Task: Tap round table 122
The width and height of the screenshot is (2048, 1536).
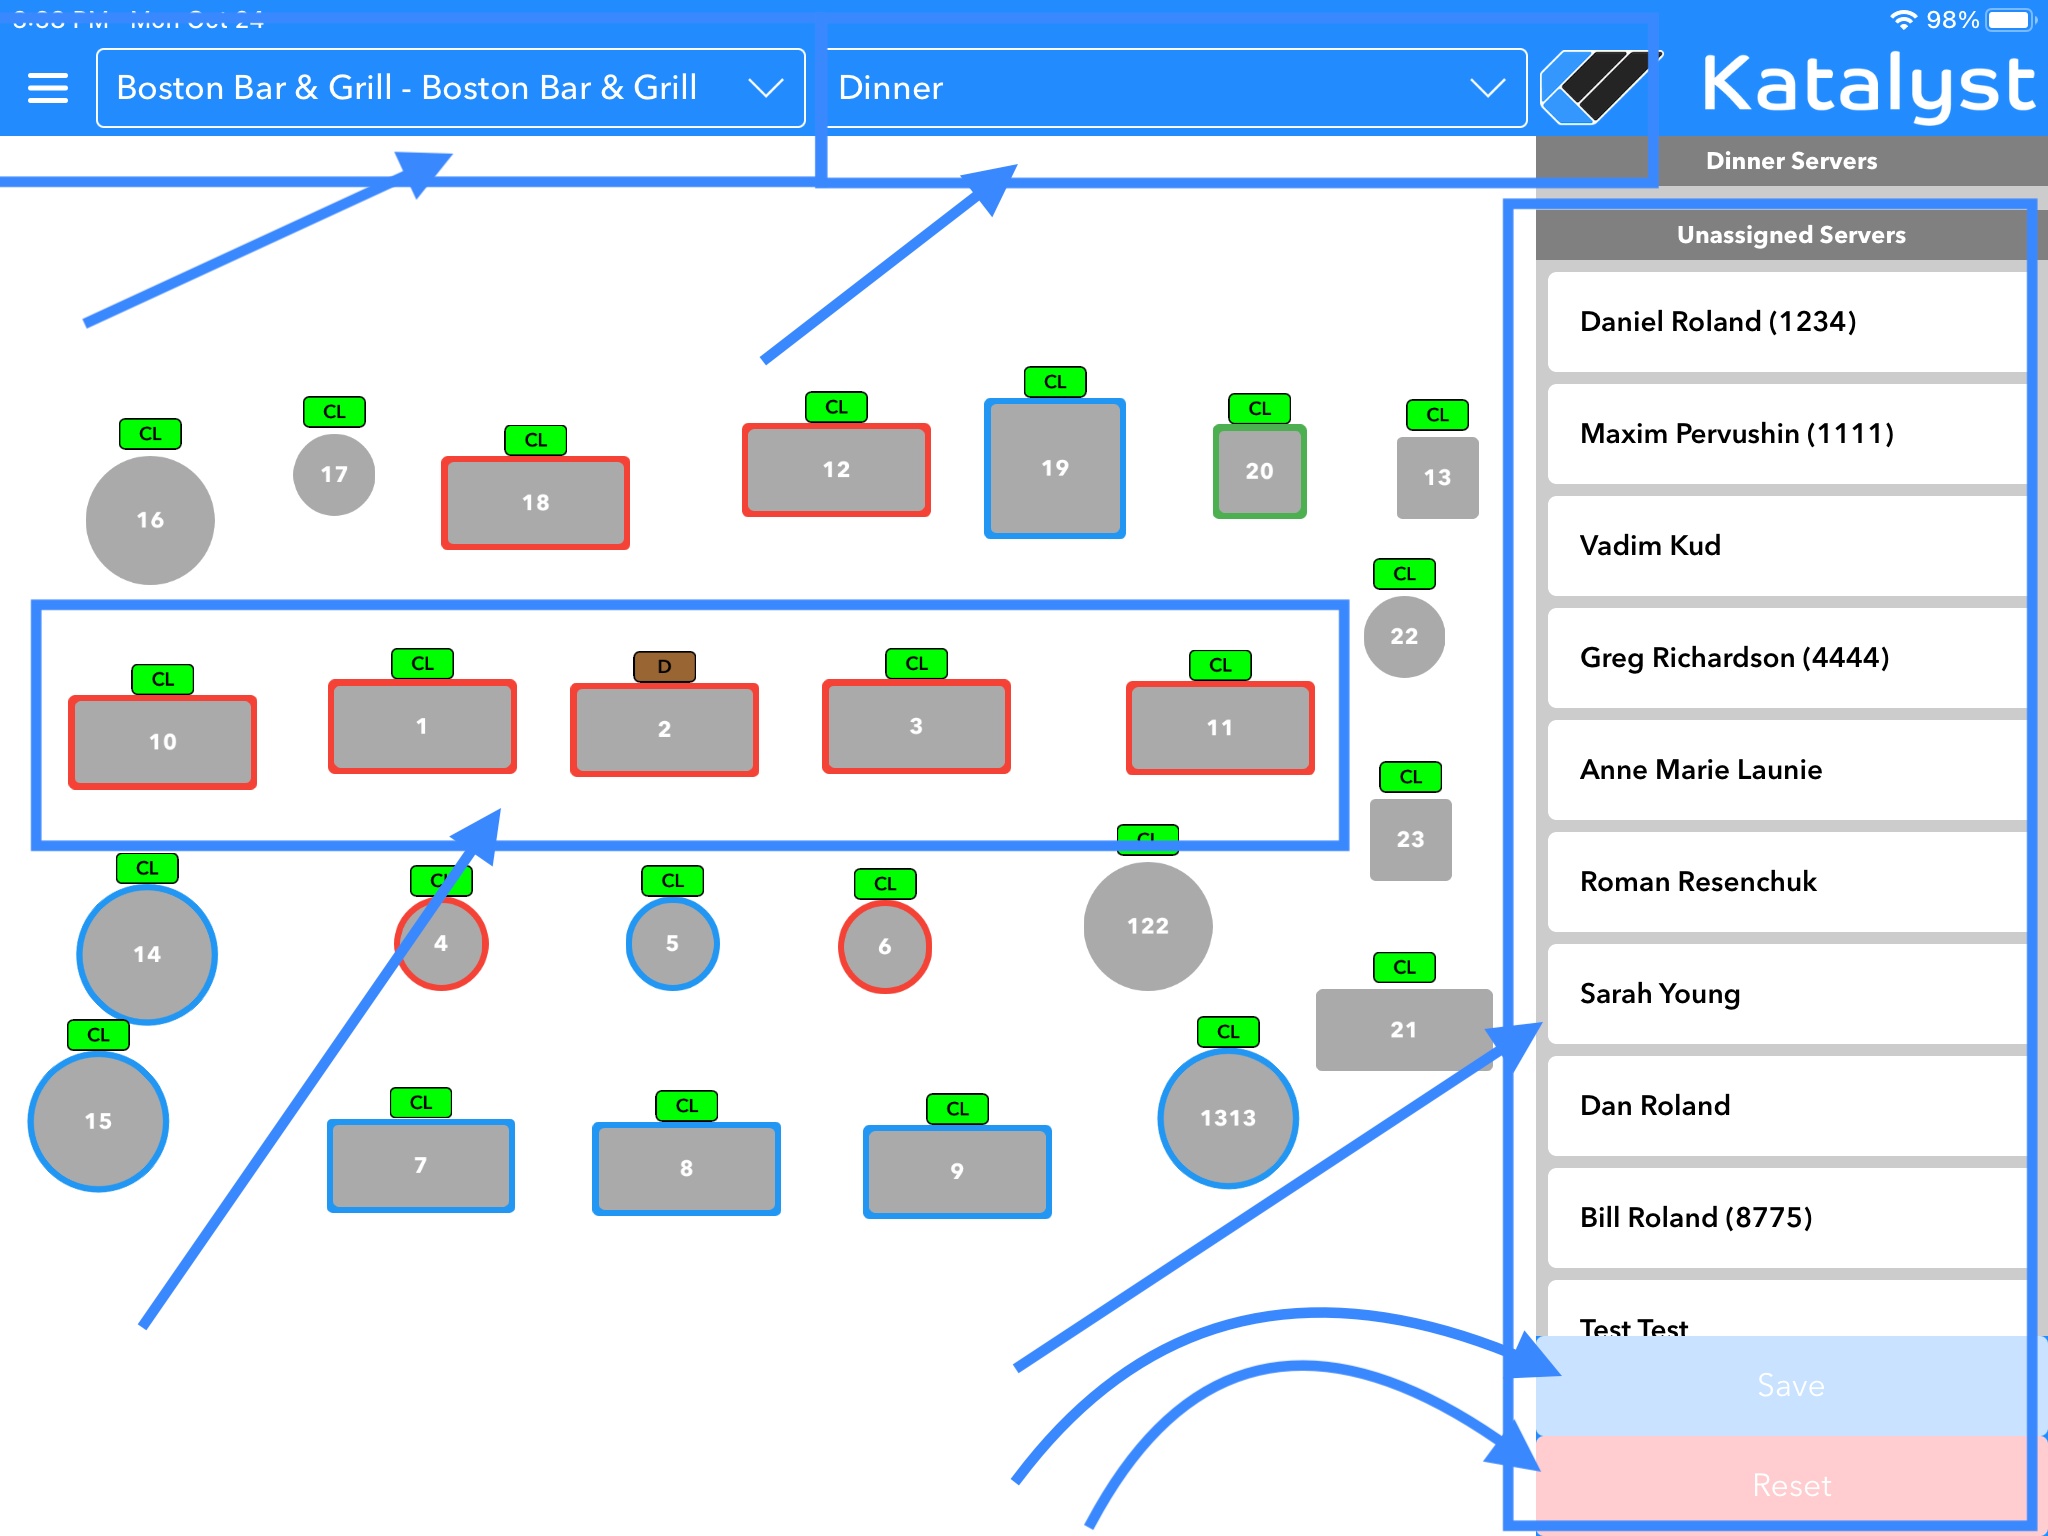Action: (x=1147, y=927)
